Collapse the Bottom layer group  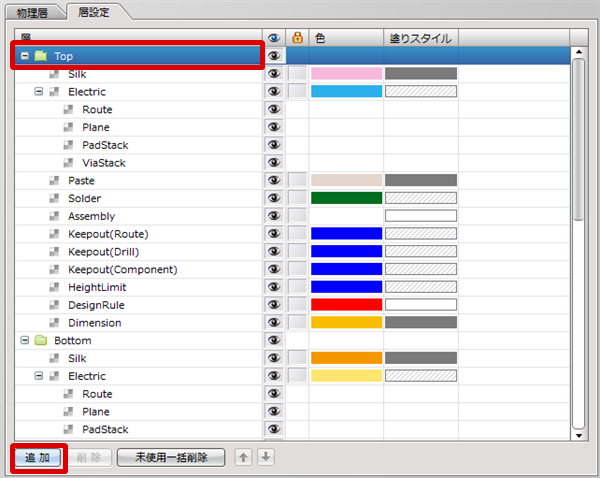tap(25, 341)
